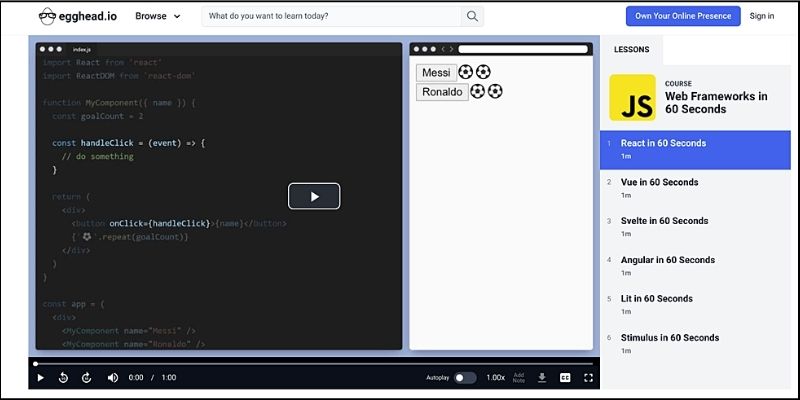The image size is (800, 400).
Task: Select Svelte in 60 Seconds lesson
Action: click(x=695, y=227)
